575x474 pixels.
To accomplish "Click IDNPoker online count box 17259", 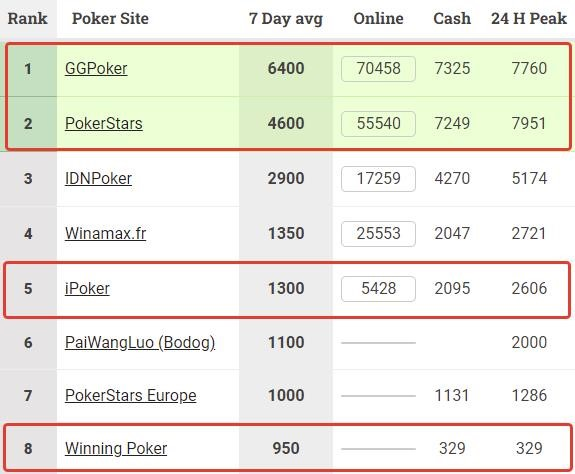I will point(378,179).
